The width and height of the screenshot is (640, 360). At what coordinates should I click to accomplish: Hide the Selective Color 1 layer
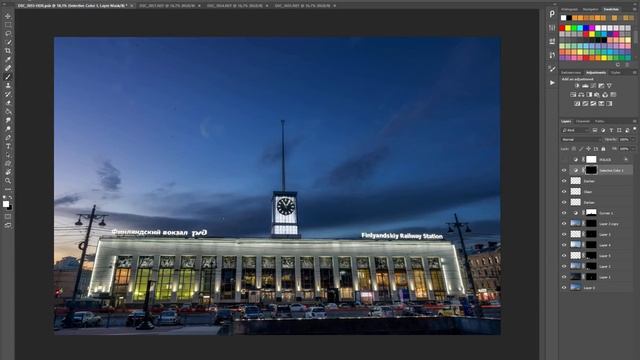coord(564,170)
